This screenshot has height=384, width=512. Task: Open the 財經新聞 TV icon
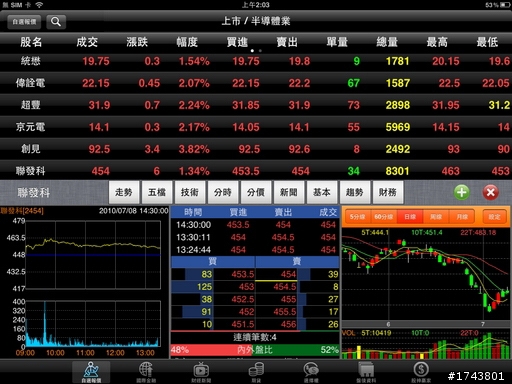coord(201,372)
